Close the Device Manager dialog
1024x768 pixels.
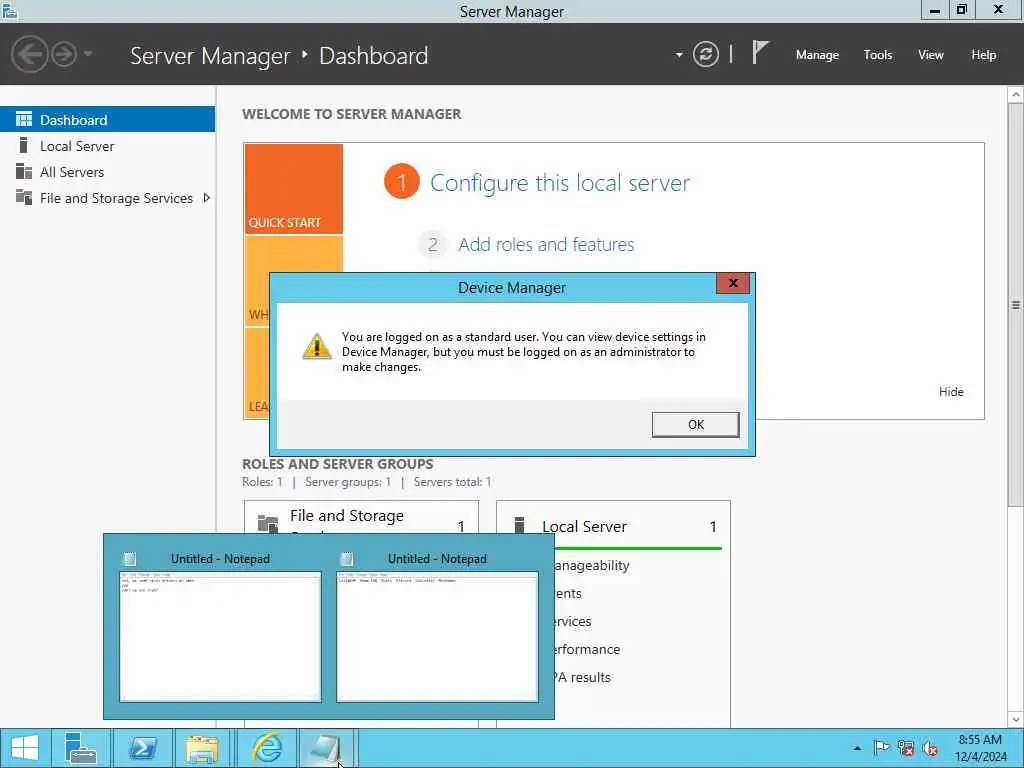[733, 283]
